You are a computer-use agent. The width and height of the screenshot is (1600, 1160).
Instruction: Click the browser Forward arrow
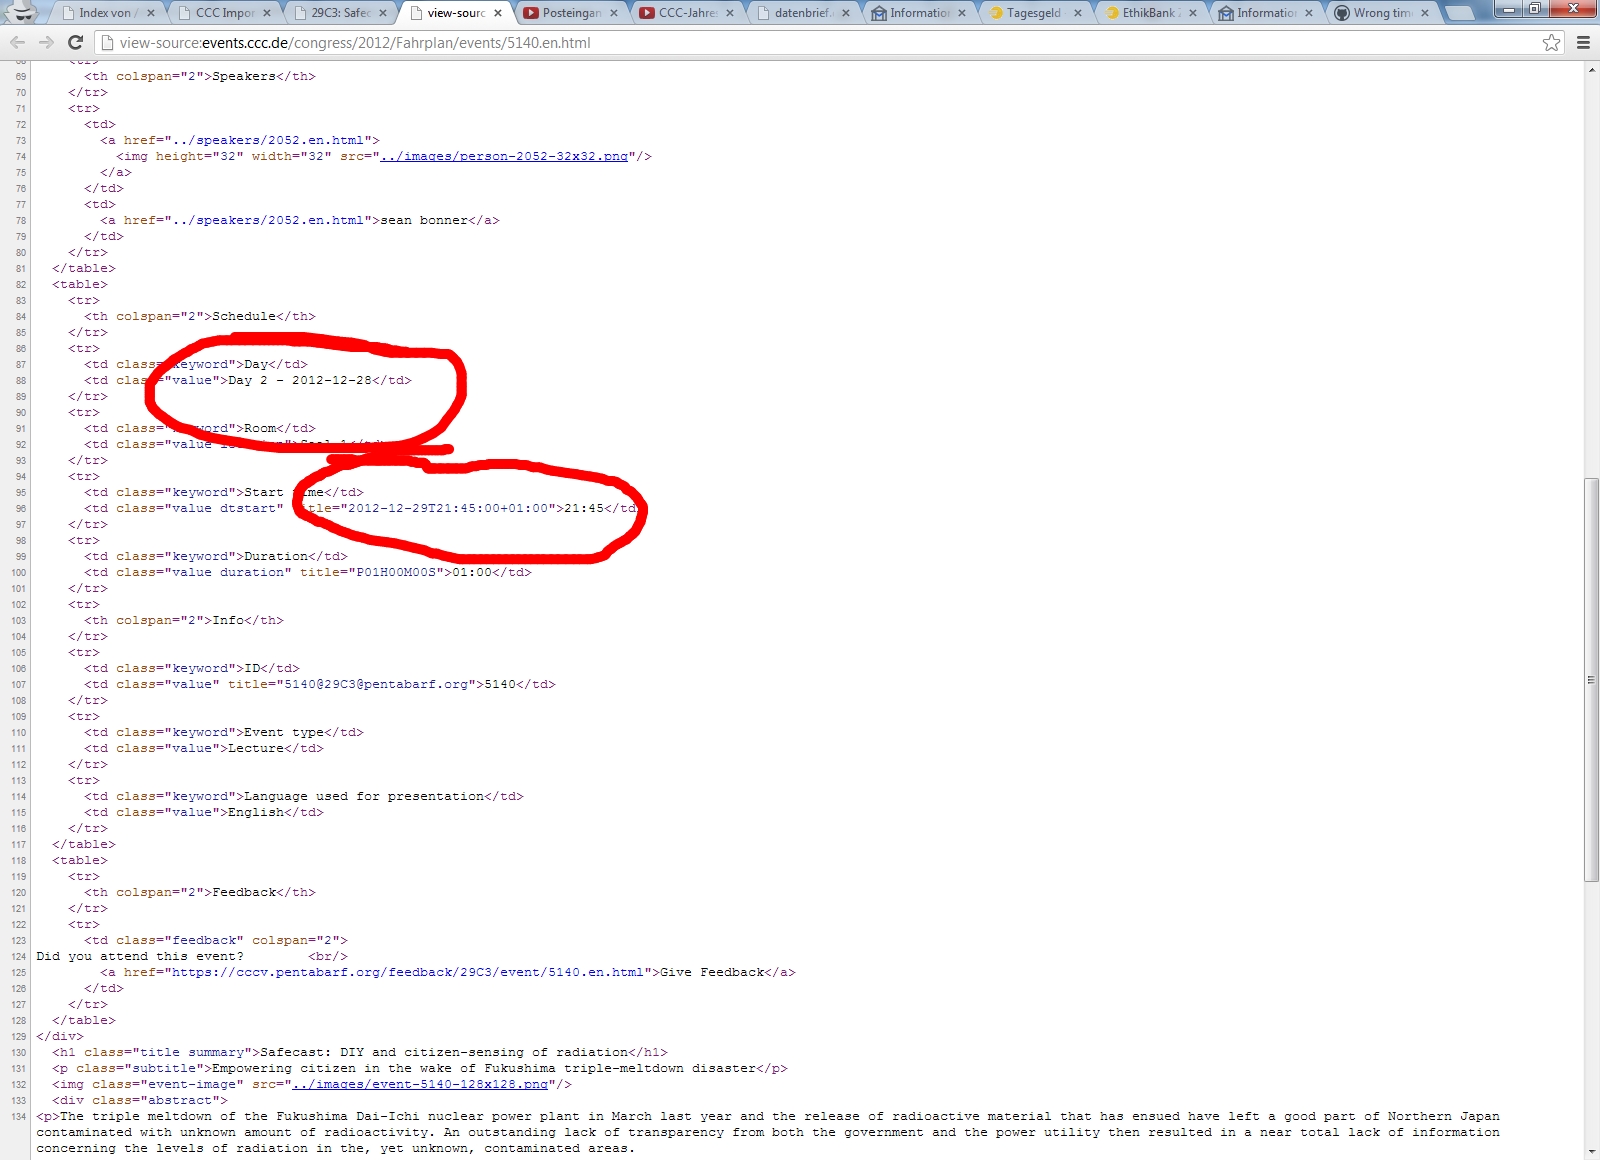46,42
